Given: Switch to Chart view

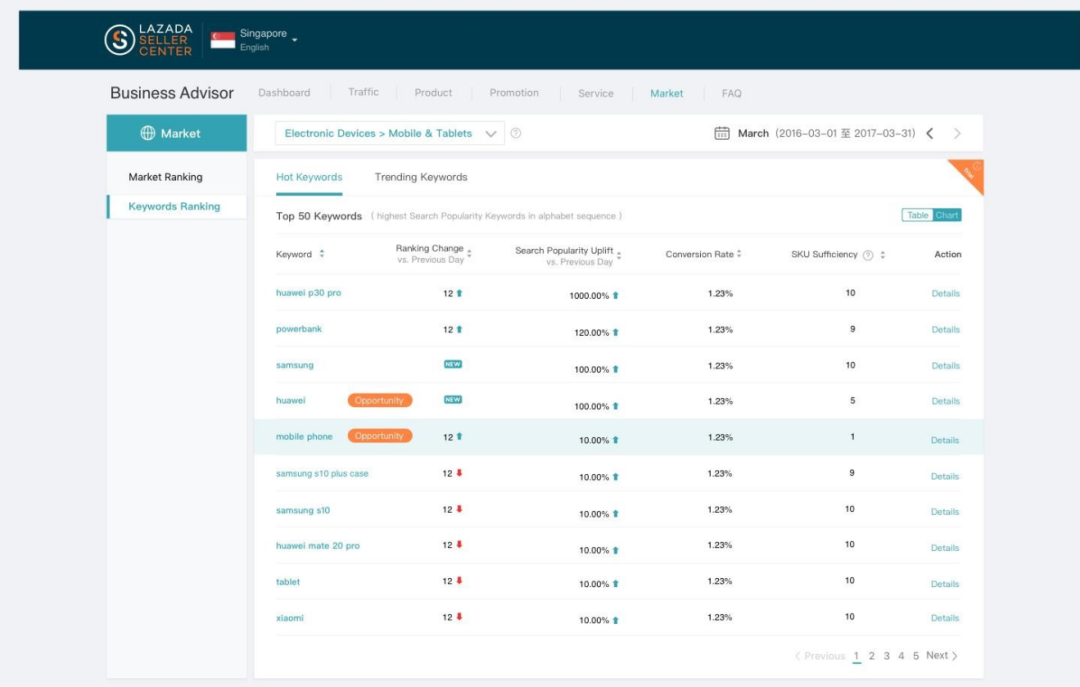Looking at the screenshot, I should [947, 216].
